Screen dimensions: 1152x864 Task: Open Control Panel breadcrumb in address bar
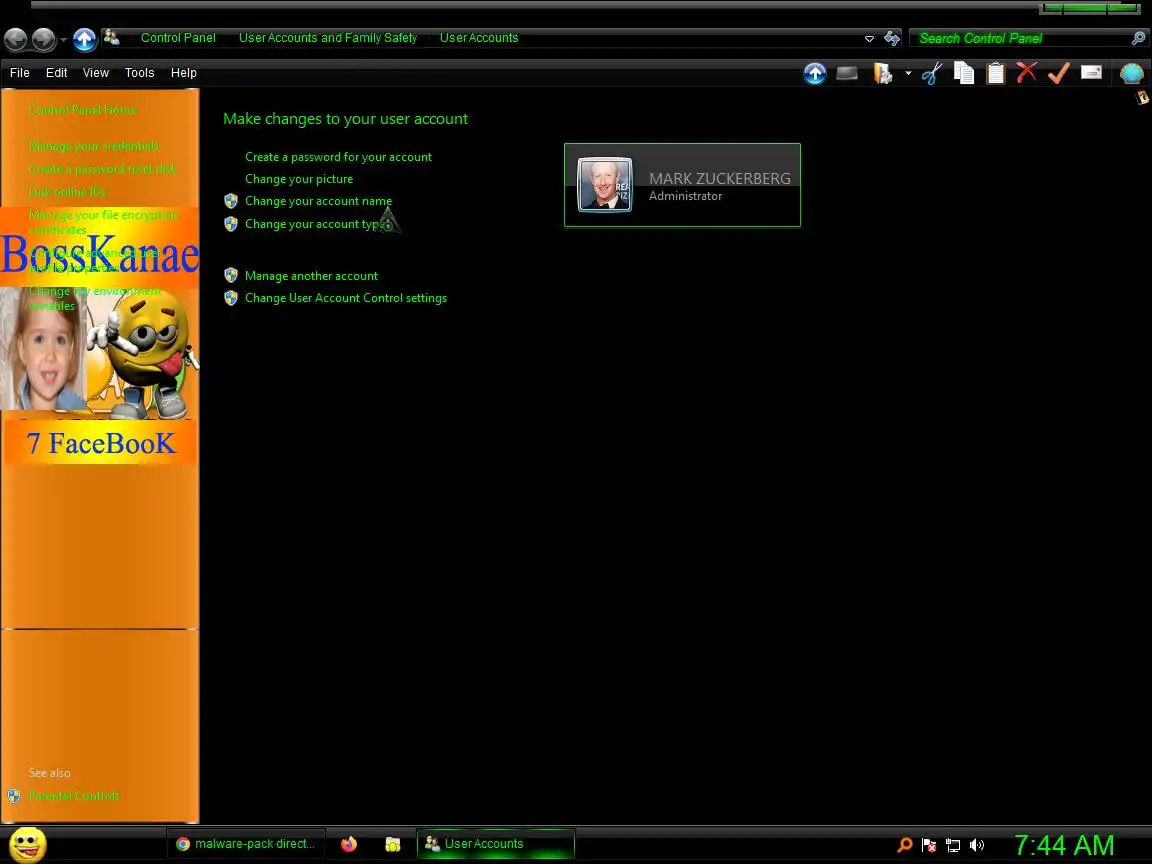click(x=178, y=37)
